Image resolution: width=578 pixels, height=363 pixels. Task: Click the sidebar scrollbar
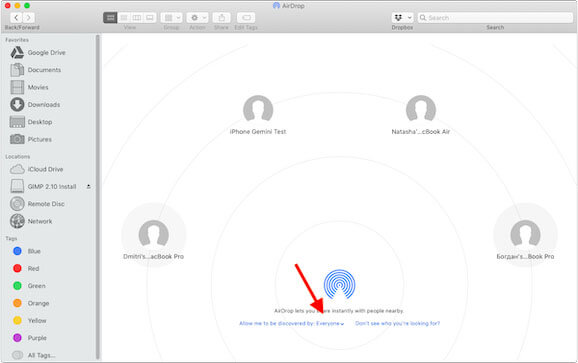pos(98,197)
